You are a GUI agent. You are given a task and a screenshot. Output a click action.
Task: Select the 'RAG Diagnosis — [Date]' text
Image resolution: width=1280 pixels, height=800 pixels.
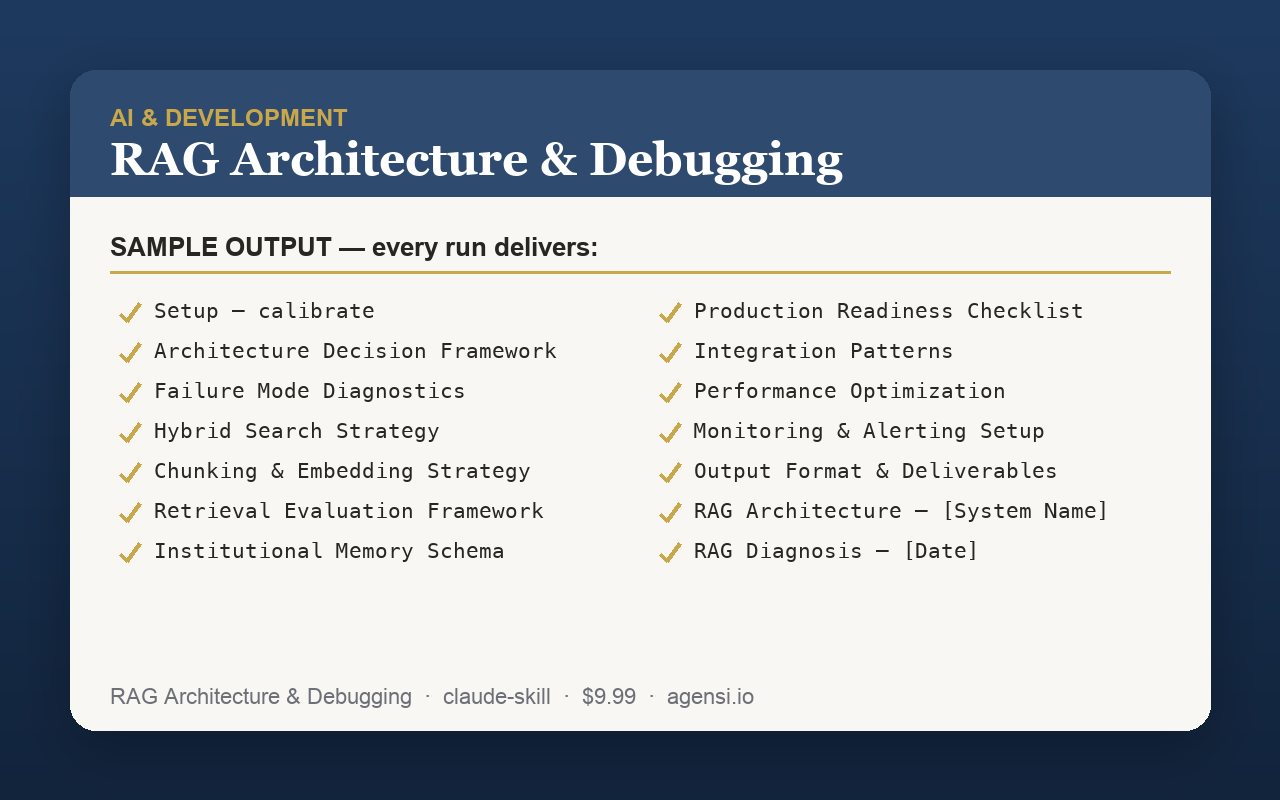[x=837, y=551]
